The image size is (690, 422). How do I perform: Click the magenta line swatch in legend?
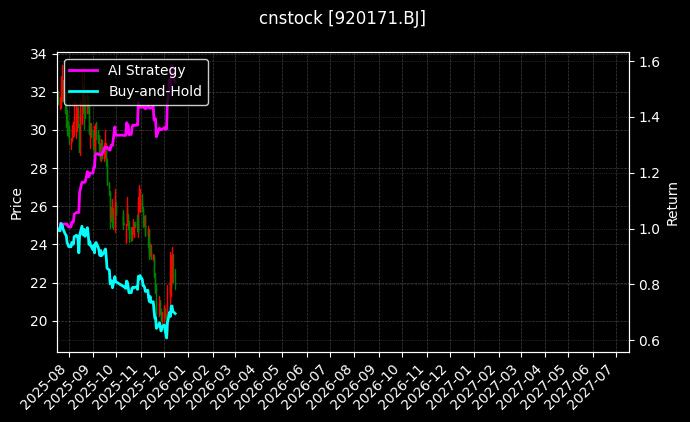tap(83, 70)
